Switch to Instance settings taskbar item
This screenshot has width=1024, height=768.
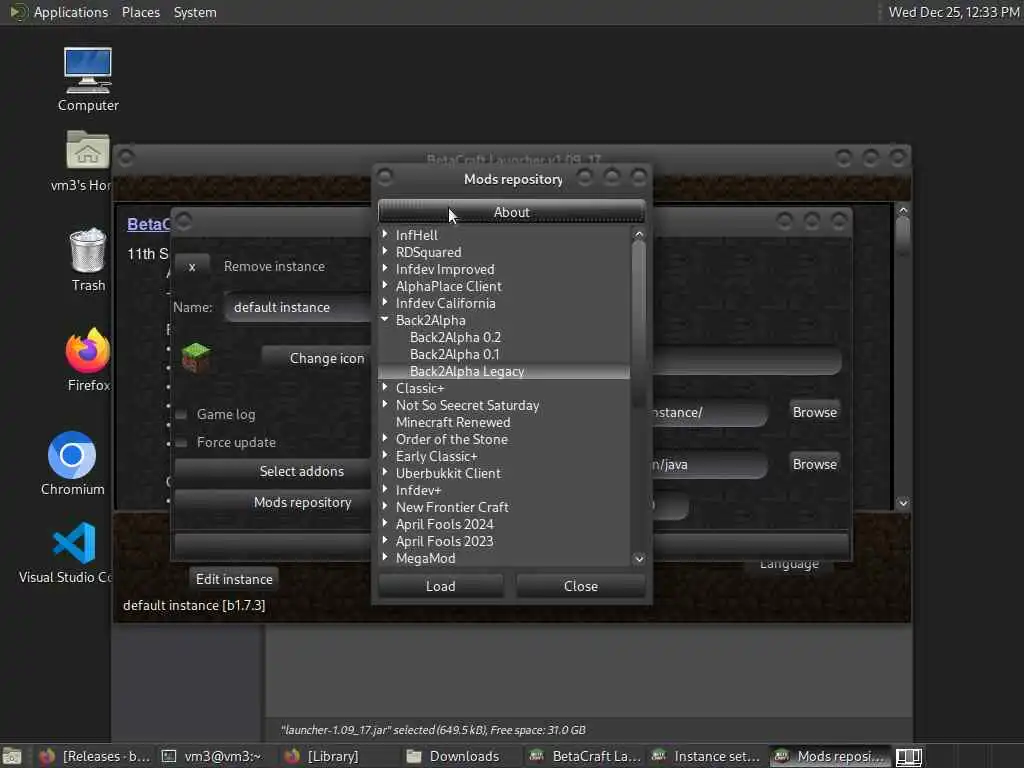(x=706, y=756)
